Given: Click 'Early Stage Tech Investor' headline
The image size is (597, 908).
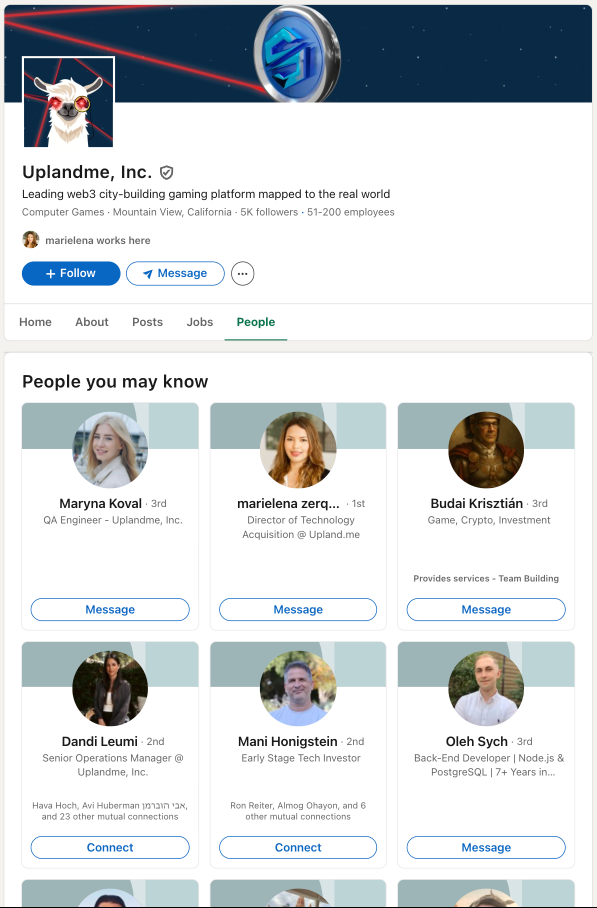Looking at the screenshot, I should (x=301, y=758).
